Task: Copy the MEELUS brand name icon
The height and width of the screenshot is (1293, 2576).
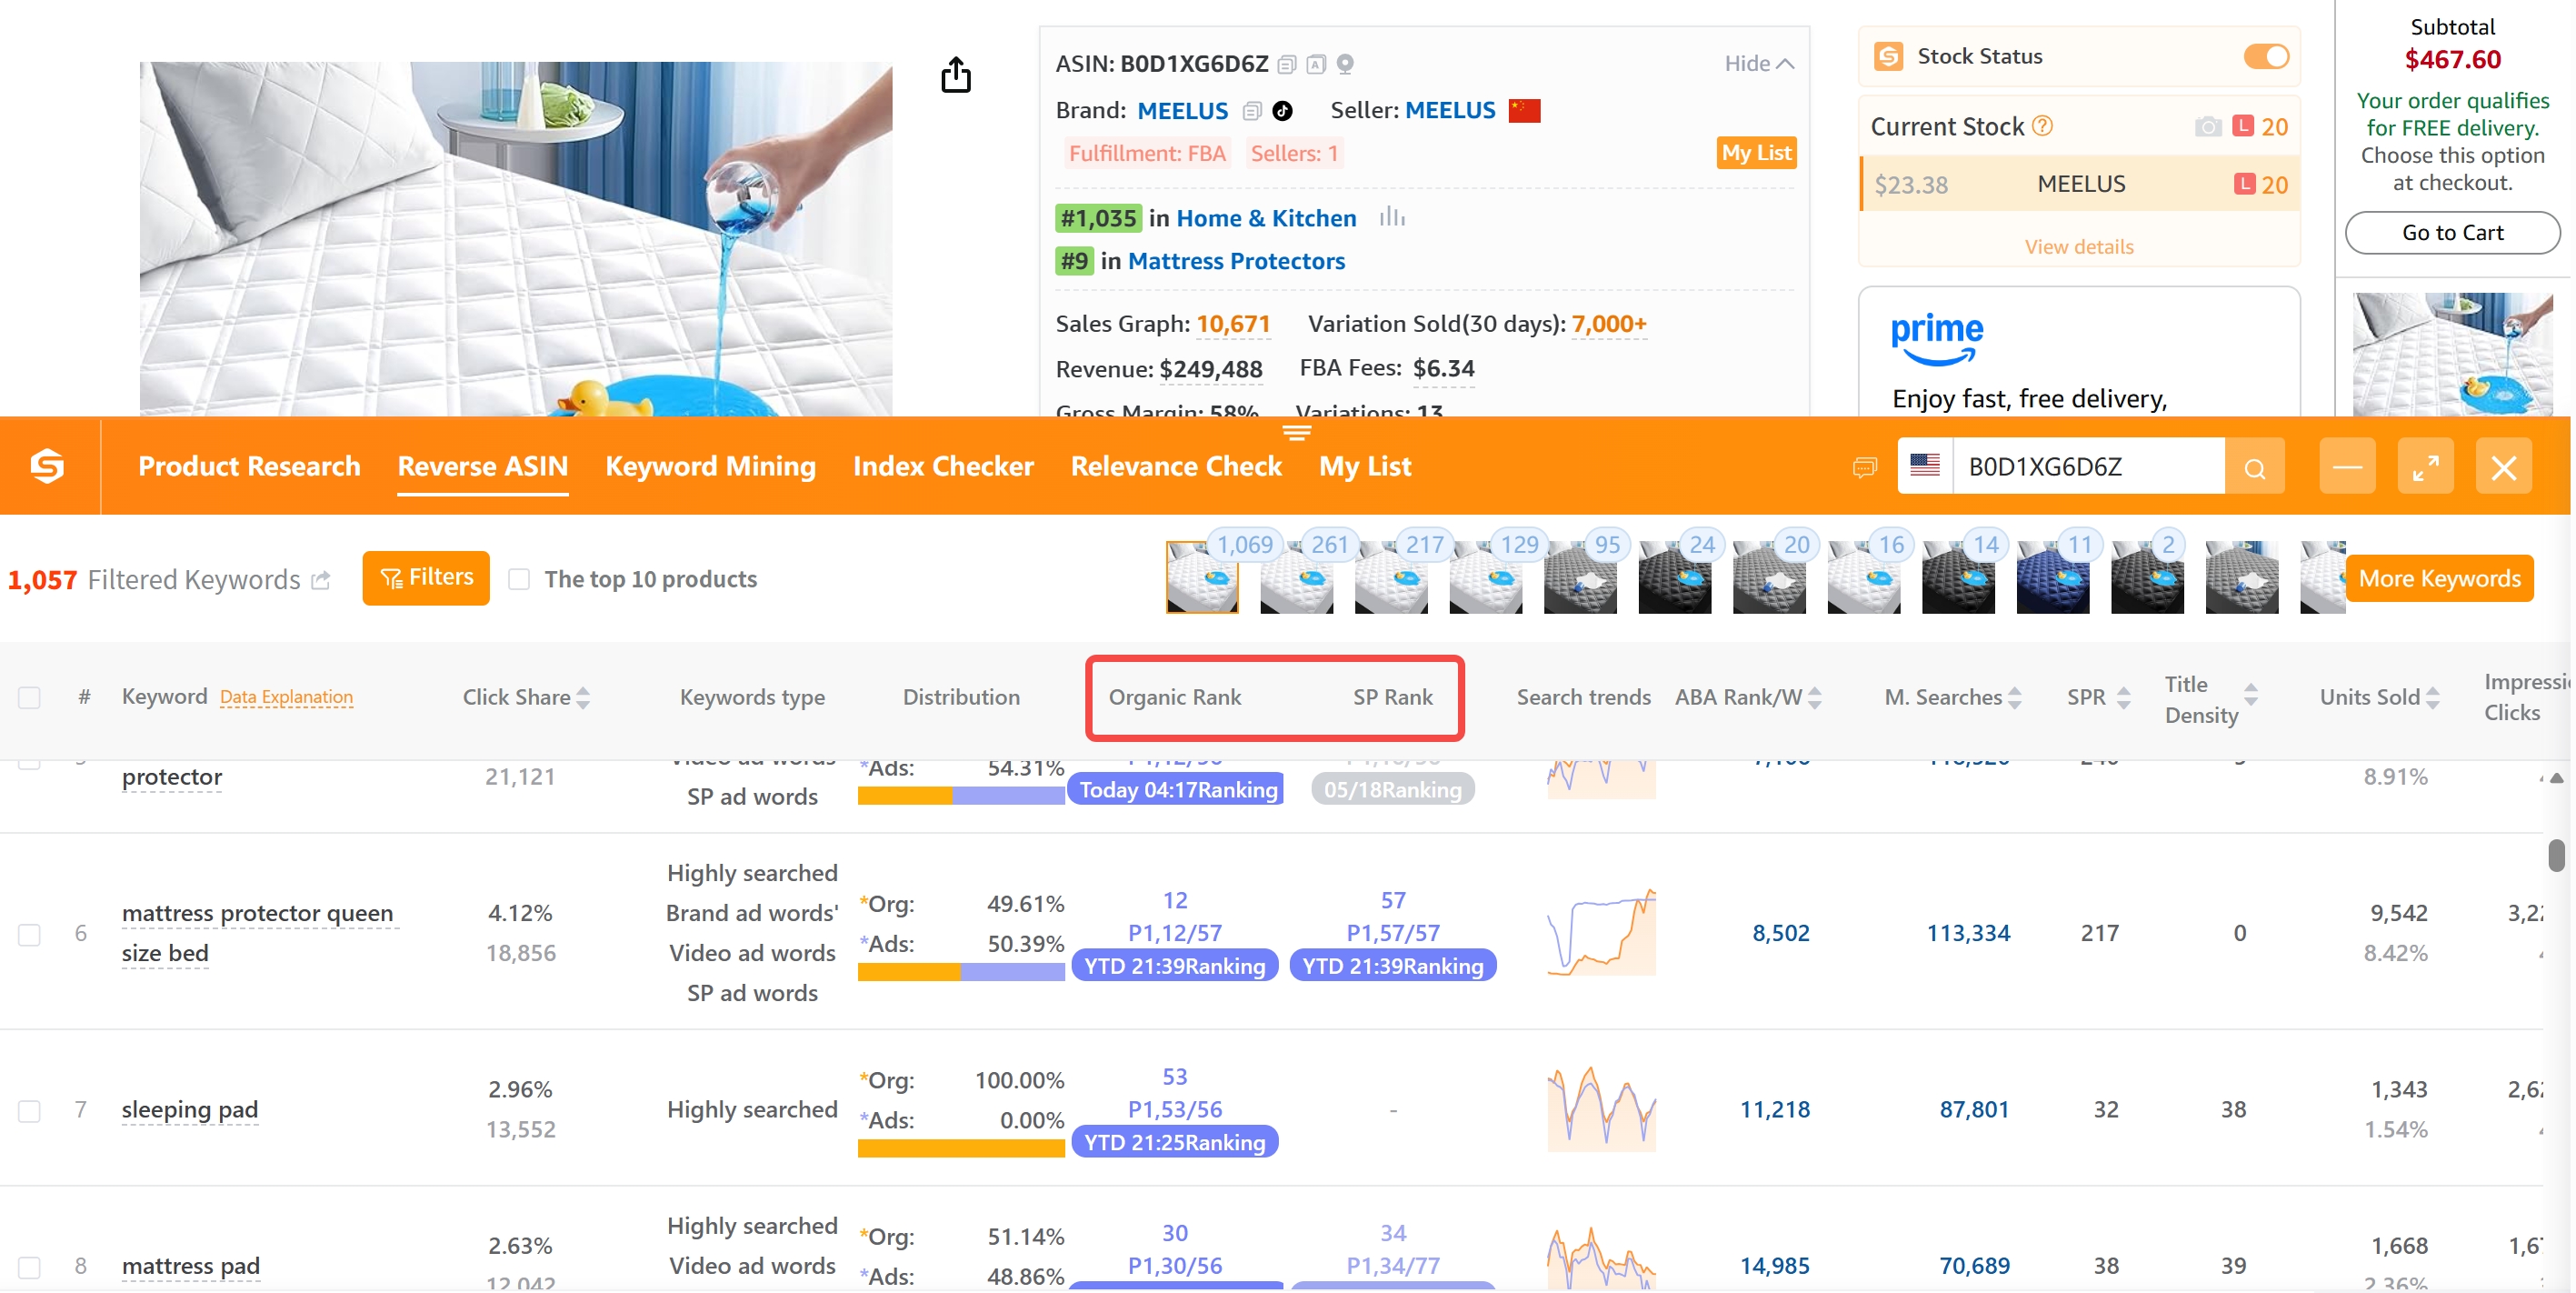Action: coord(1251,111)
